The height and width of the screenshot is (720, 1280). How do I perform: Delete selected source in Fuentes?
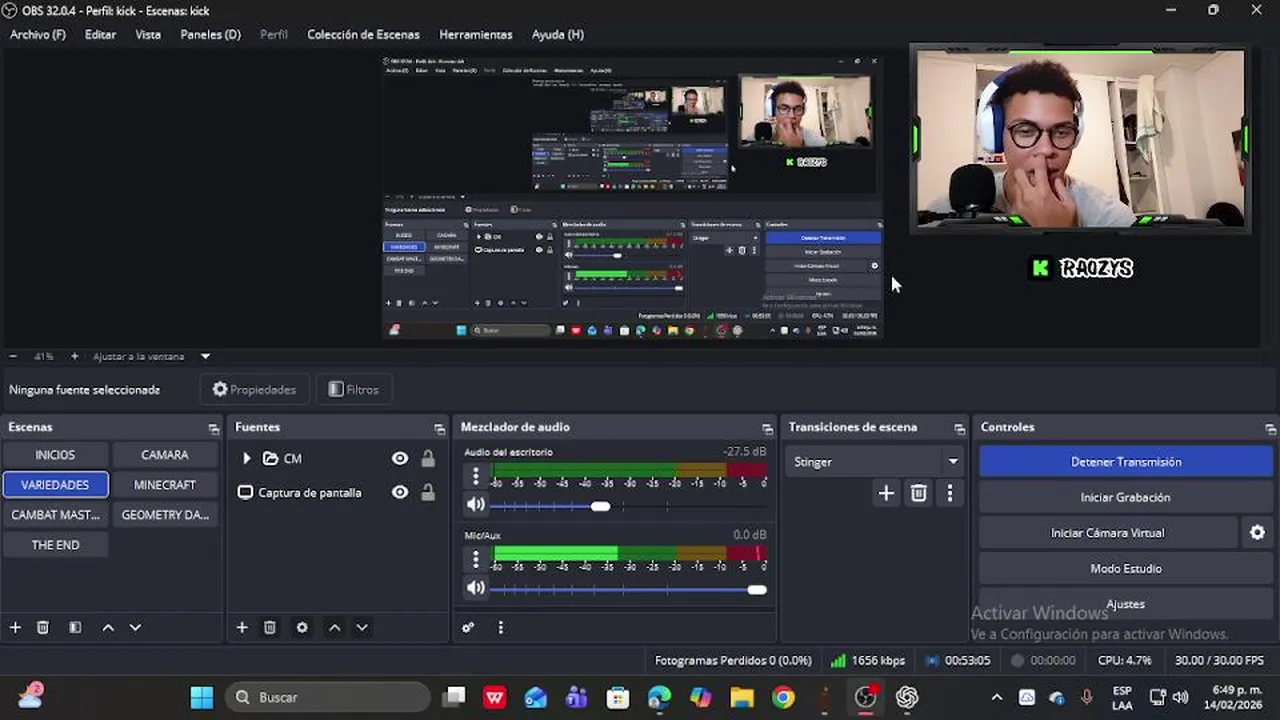[x=270, y=627]
